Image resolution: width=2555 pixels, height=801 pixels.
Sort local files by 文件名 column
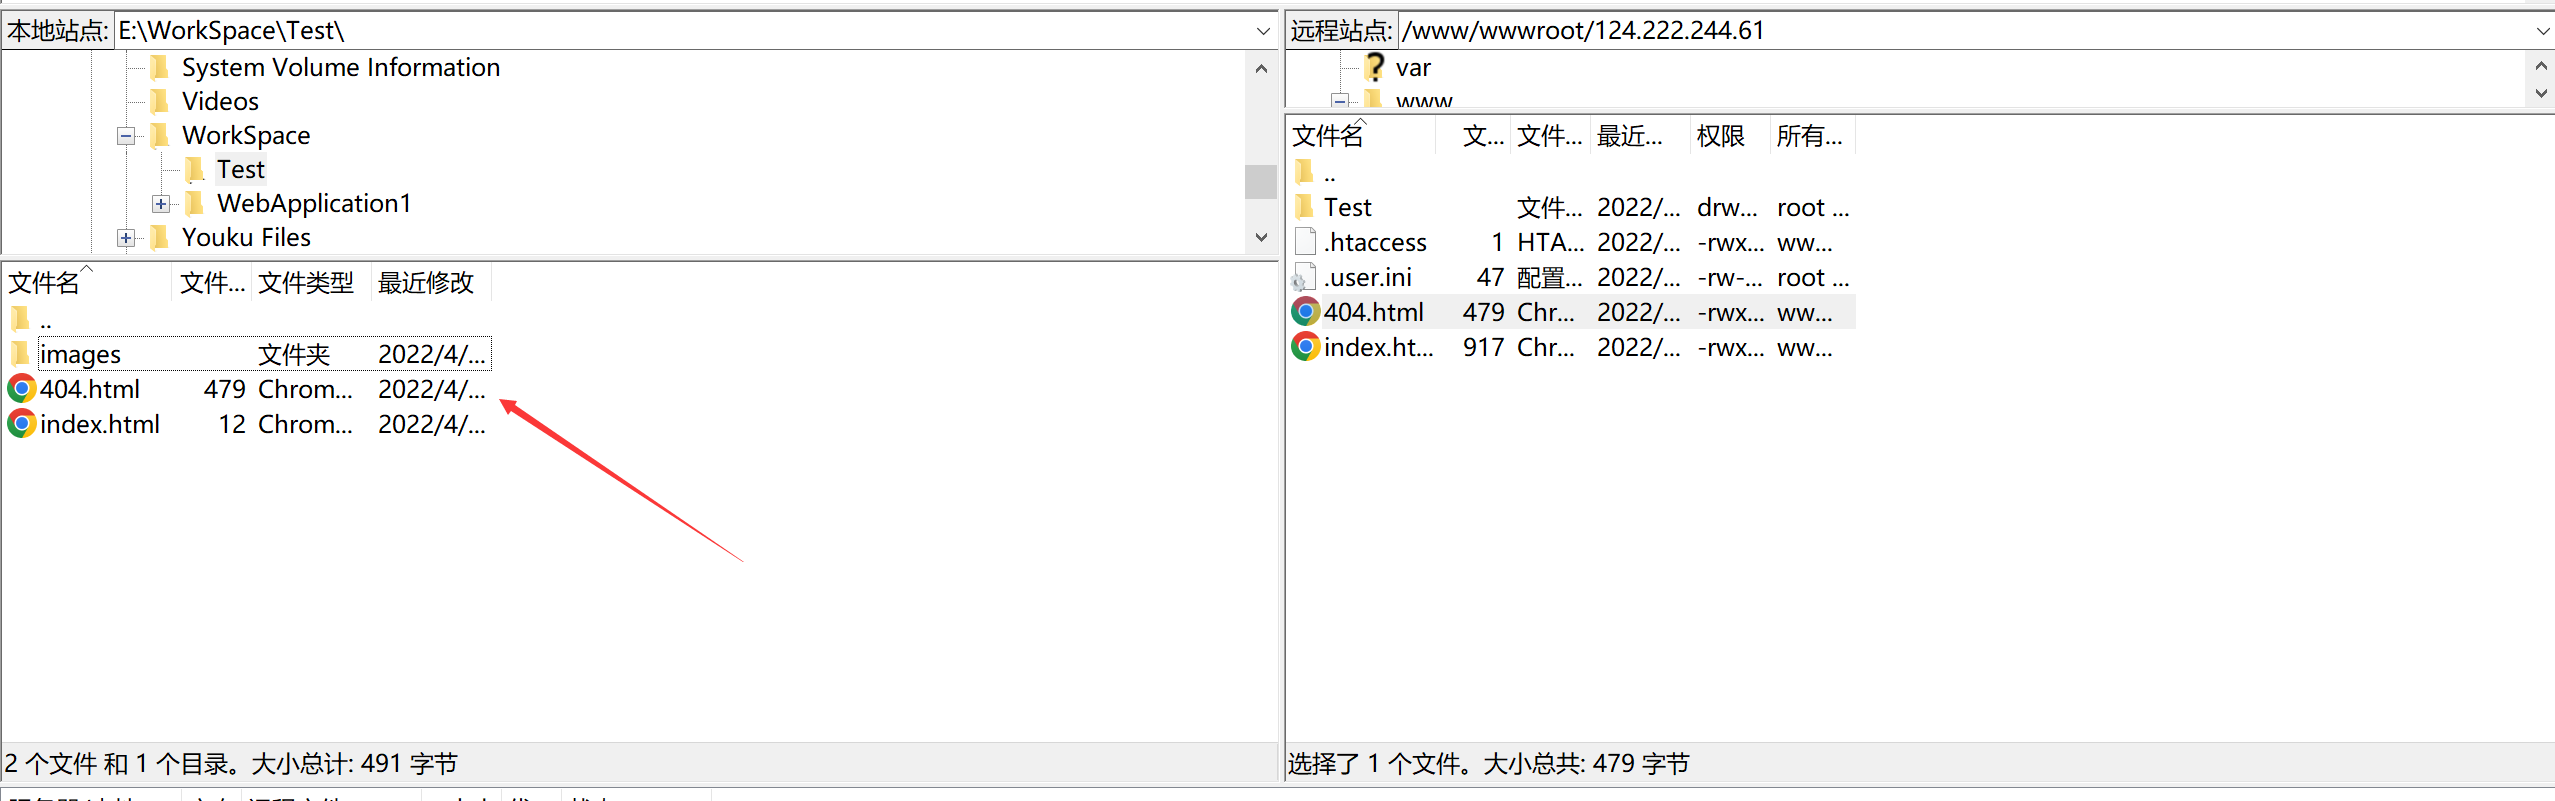88,283
